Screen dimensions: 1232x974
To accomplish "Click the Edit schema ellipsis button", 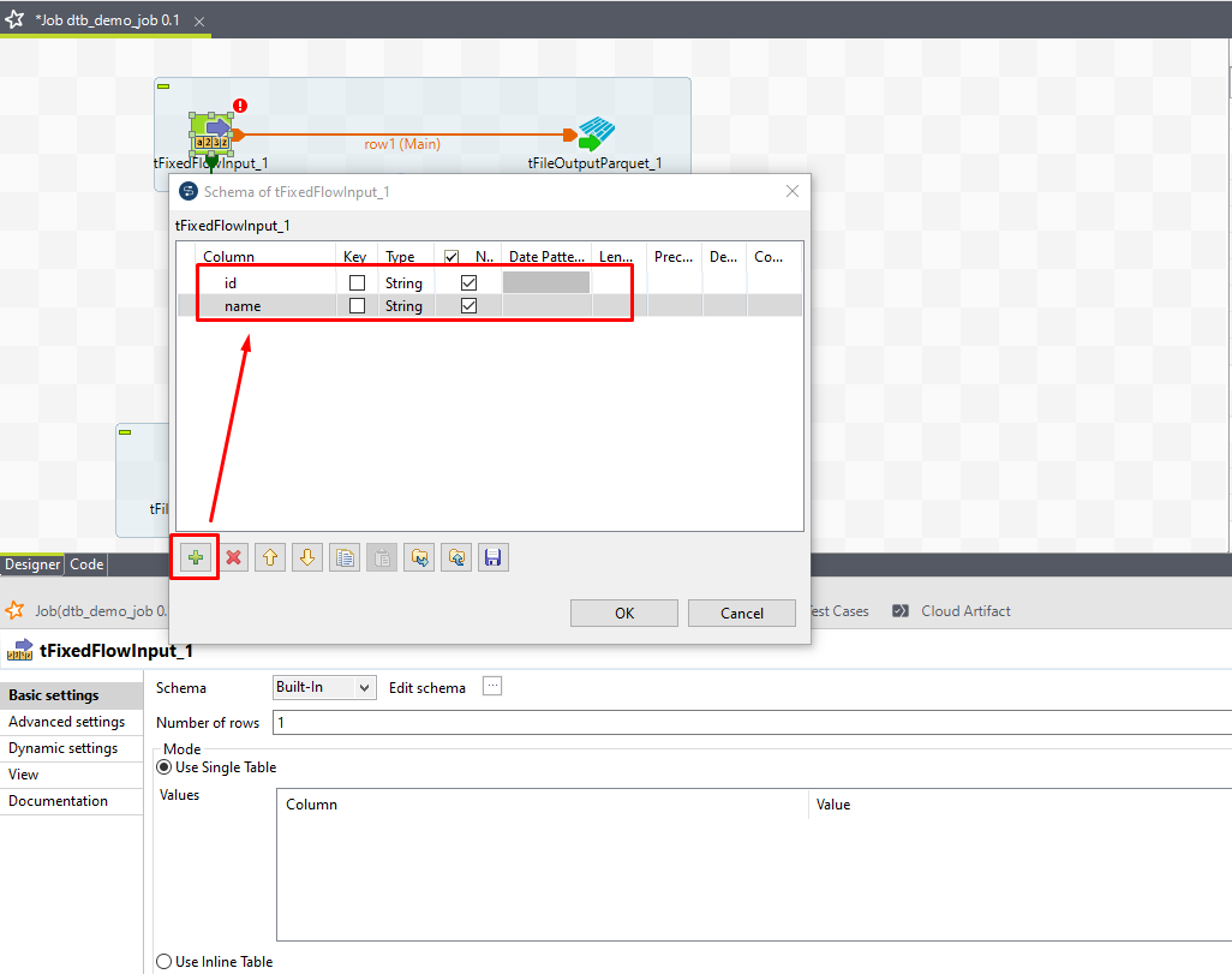I will [492, 686].
